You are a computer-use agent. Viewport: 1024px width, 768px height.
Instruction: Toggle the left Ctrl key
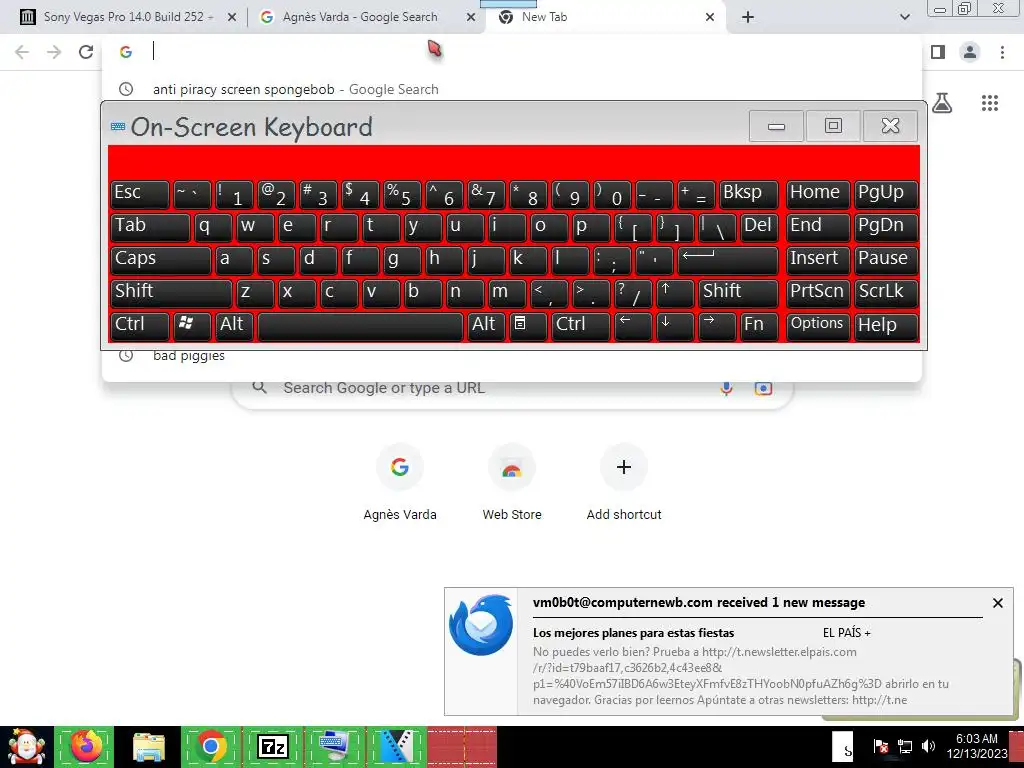(x=140, y=327)
